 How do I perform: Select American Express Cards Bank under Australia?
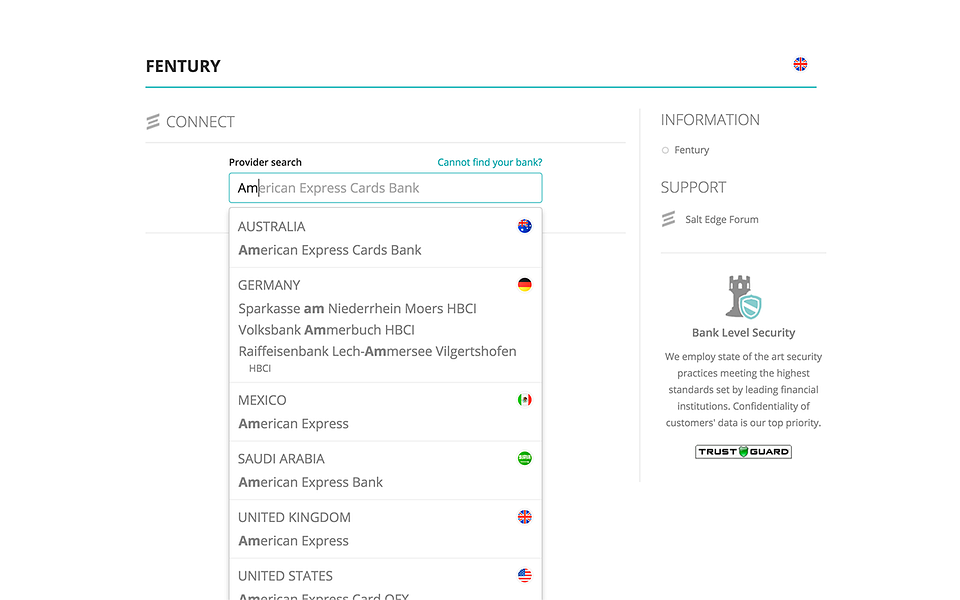(329, 250)
